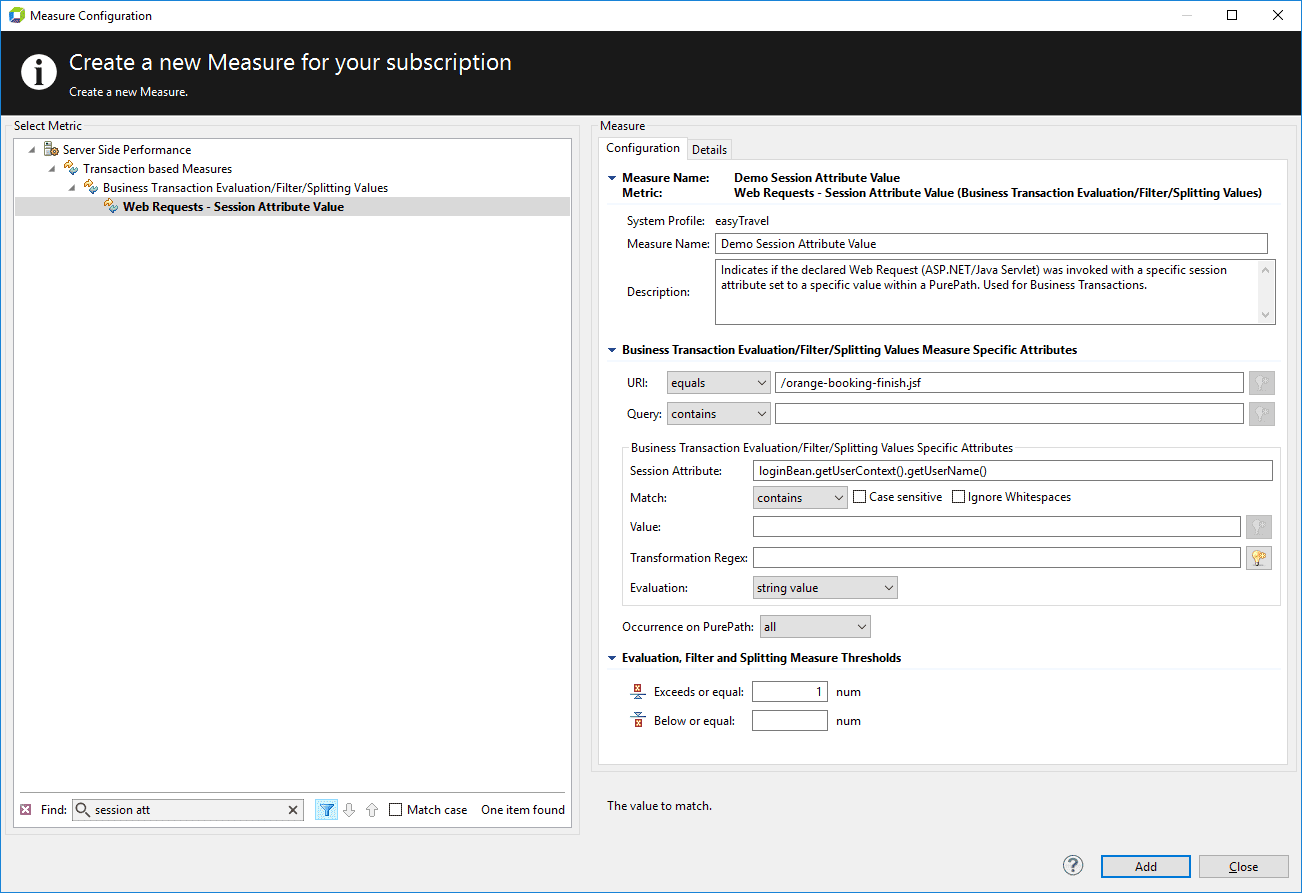1302x893 pixels.
Task: Collapse Business Transaction Evaluation tree node
Action: pyautogui.click(x=72, y=187)
